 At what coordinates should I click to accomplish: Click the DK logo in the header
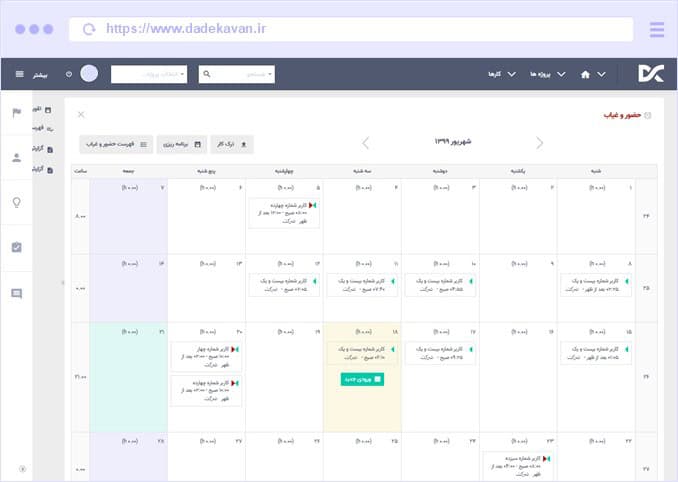[x=649, y=73]
